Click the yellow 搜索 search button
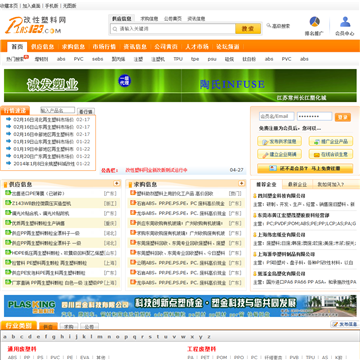Image resolution: width=360 pixels, height=360 pixels. (x=248, y=29)
